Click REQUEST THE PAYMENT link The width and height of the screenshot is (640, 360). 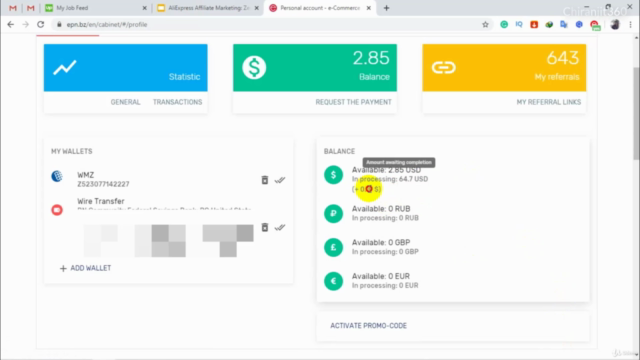coord(353,102)
